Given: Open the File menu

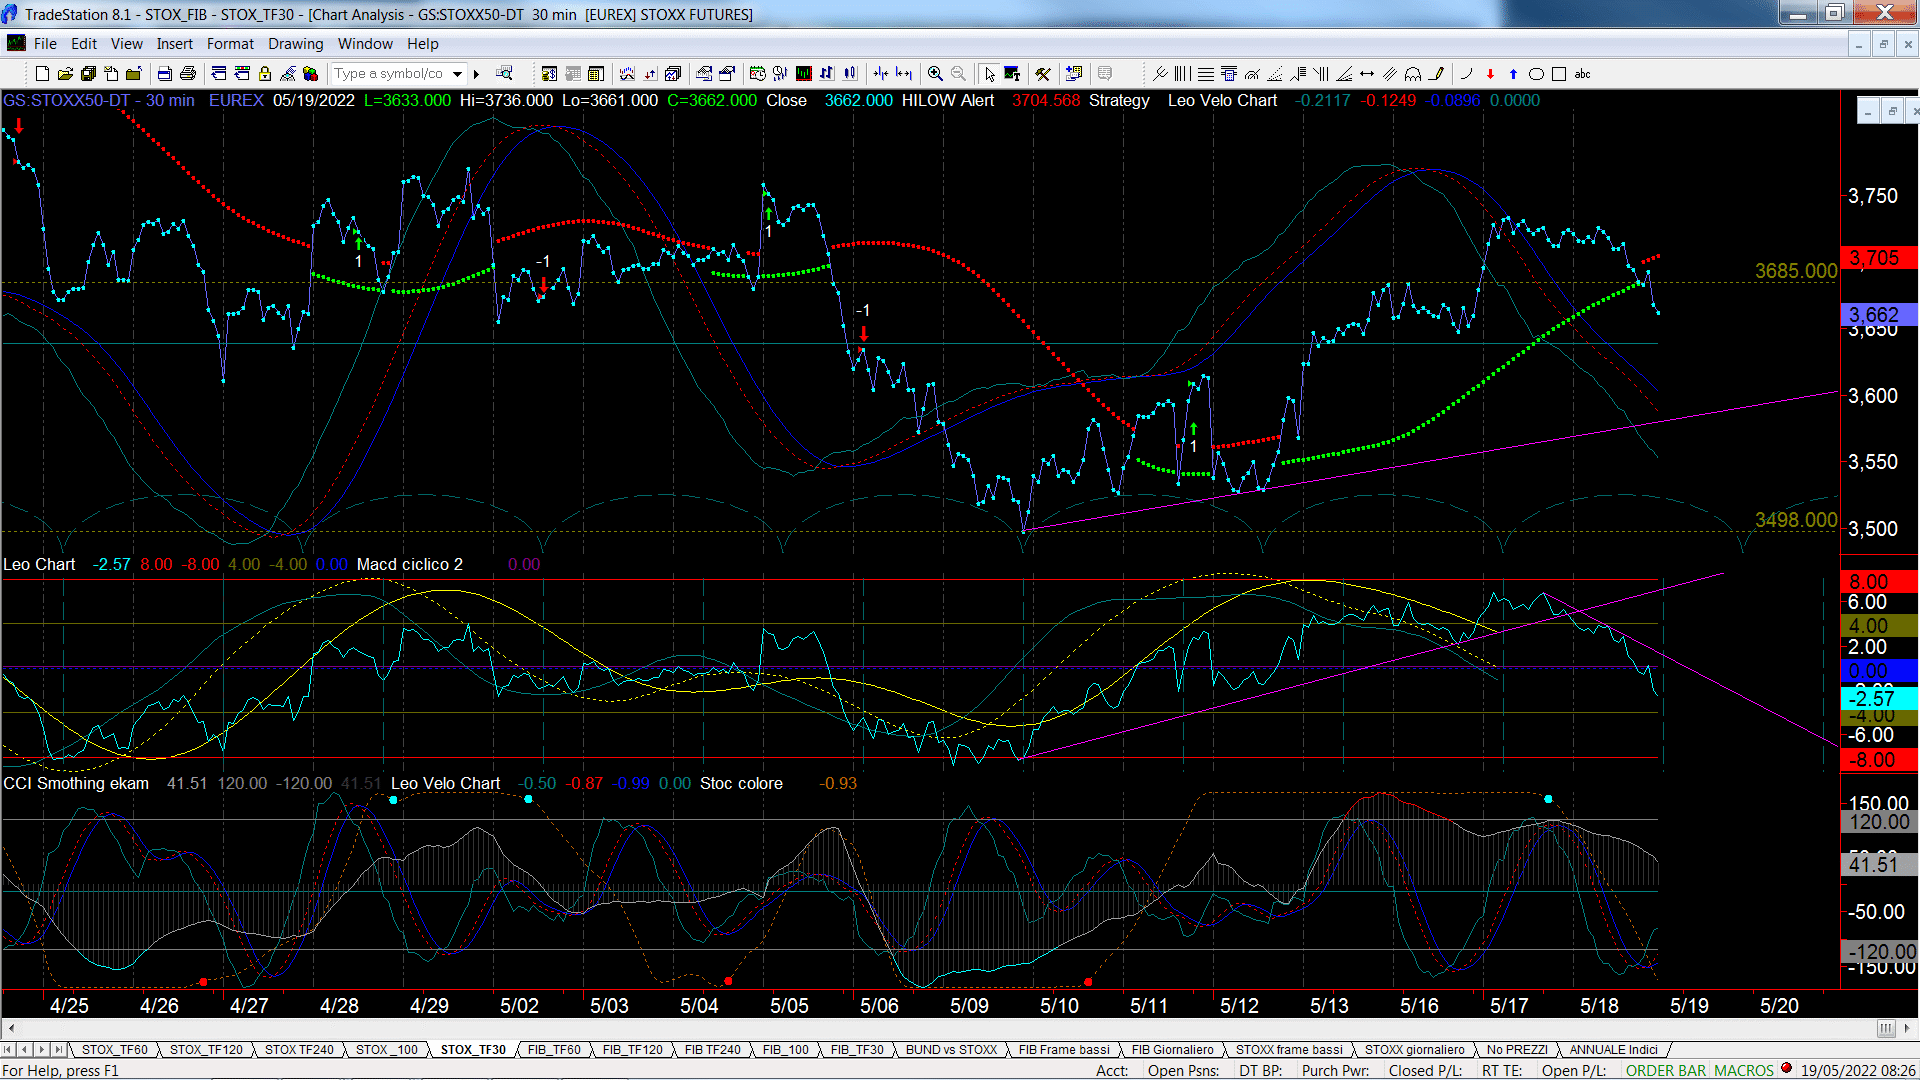Looking at the screenshot, I should (x=45, y=44).
